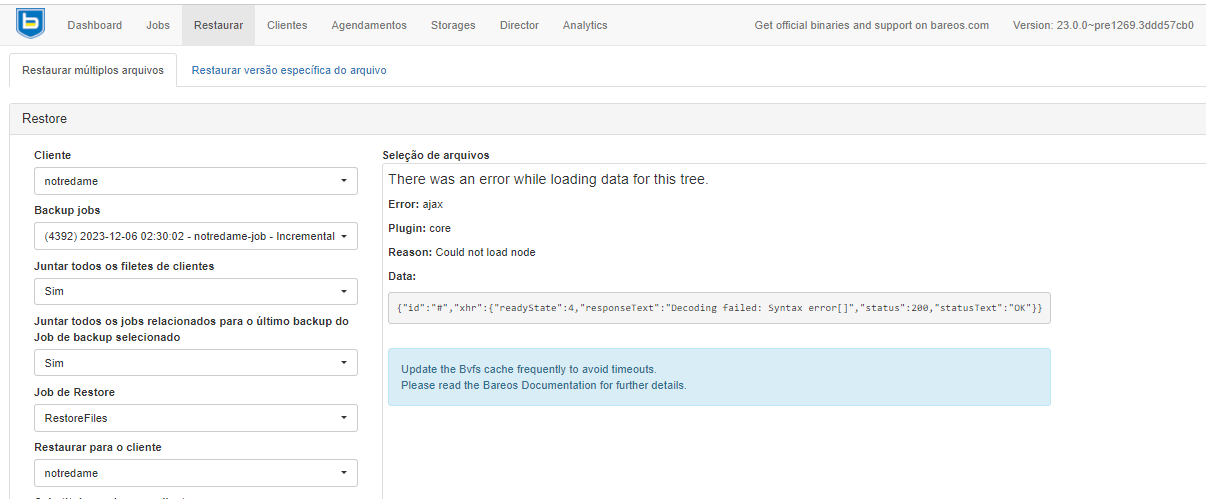The image size is (1206, 499).
Task: Click the JSON error data box
Action: [719, 308]
